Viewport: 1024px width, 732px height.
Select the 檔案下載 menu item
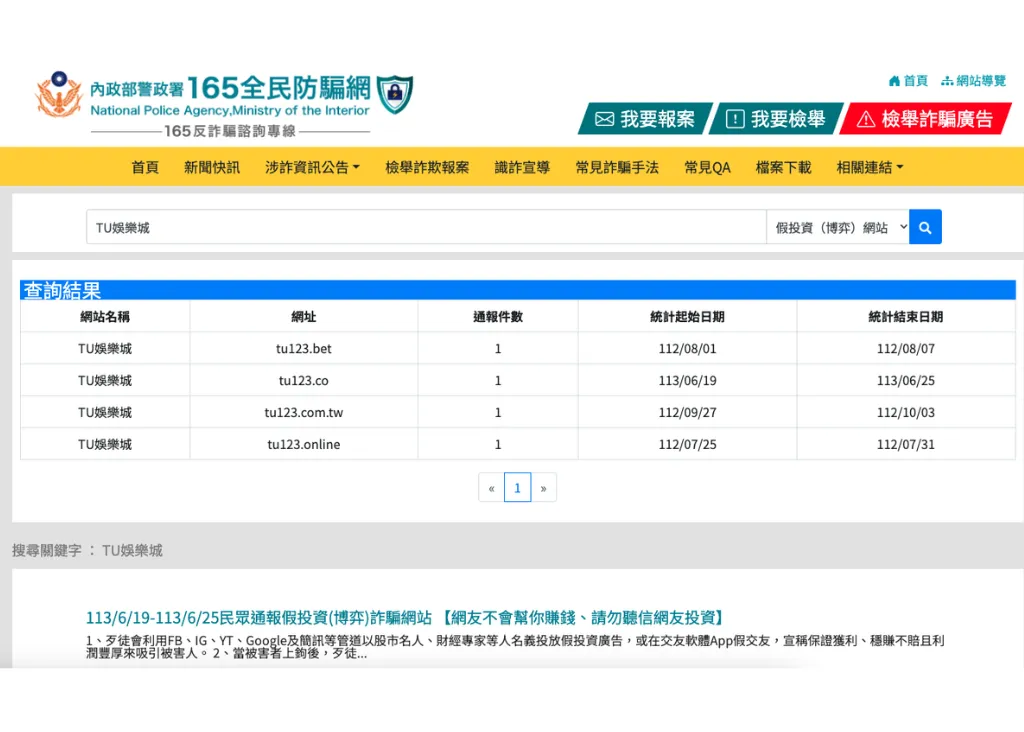click(783, 167)
